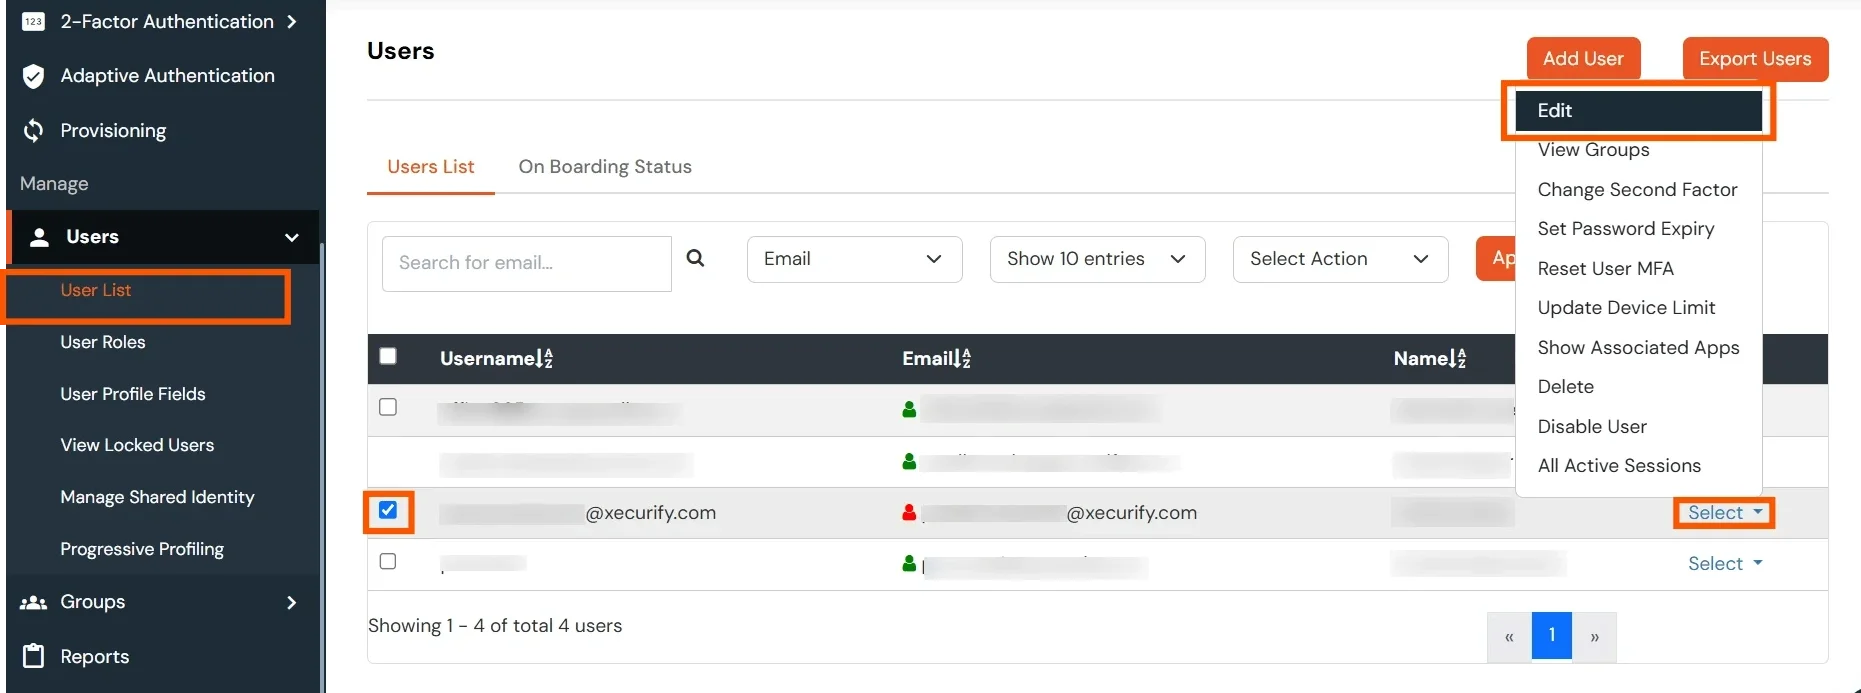The height and width of the screenshot is (693, 1861).
Task: Go to page 1 in pagination
Action: click(x=1552, y=636)
